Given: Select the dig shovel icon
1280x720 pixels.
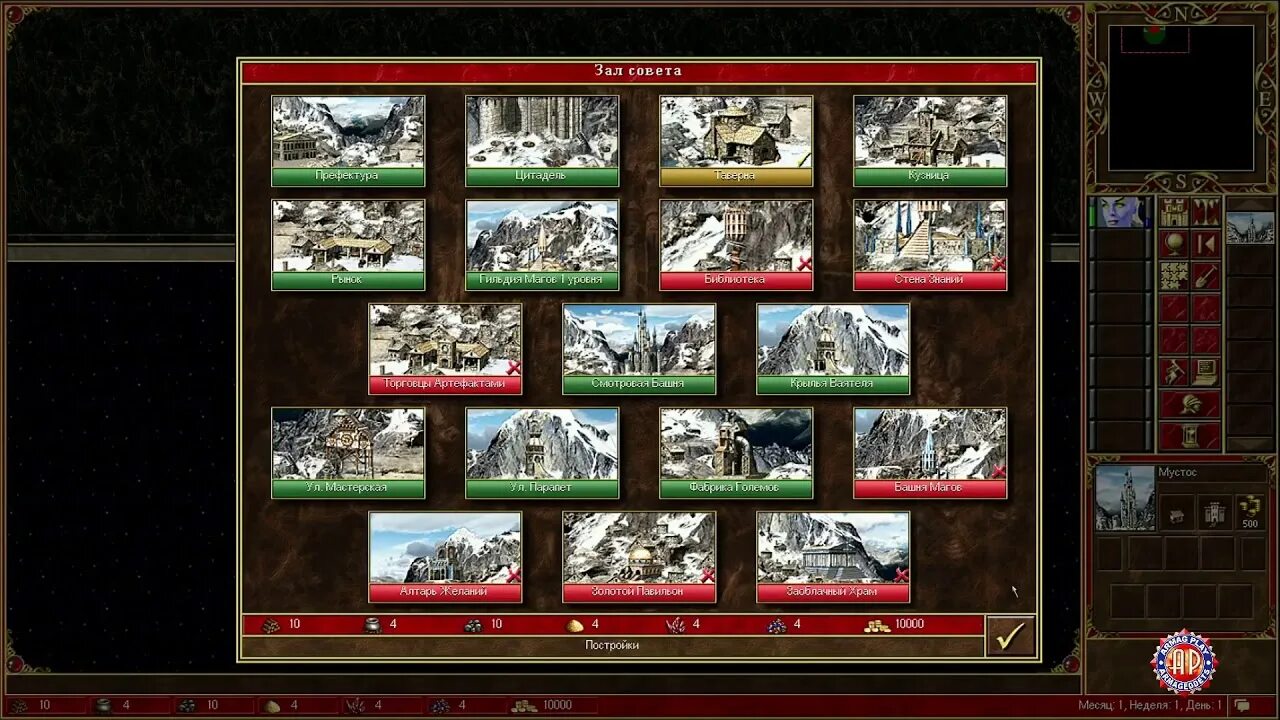Looking at the screenshot, I should point(1206,276).
